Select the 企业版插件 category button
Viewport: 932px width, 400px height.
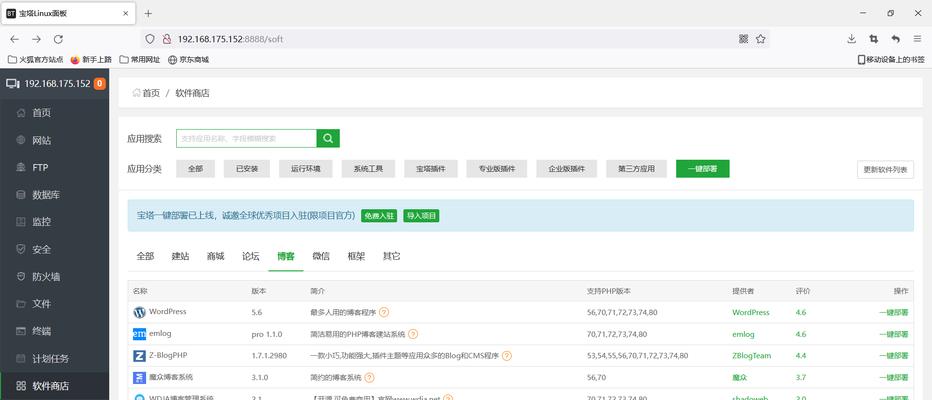click(x=566, y=169)
